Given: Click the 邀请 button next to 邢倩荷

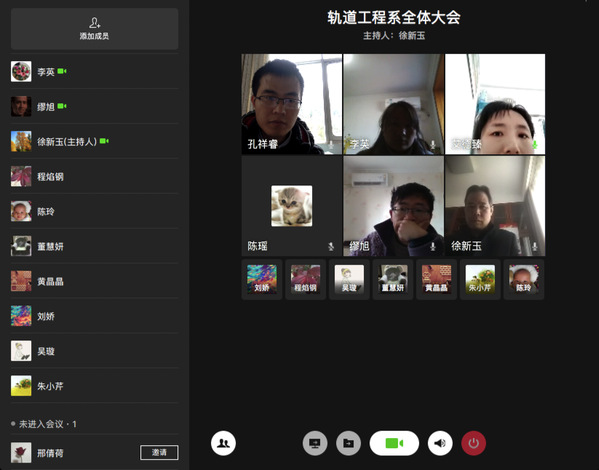Looking at the screenshot, I should click(159, 452).
